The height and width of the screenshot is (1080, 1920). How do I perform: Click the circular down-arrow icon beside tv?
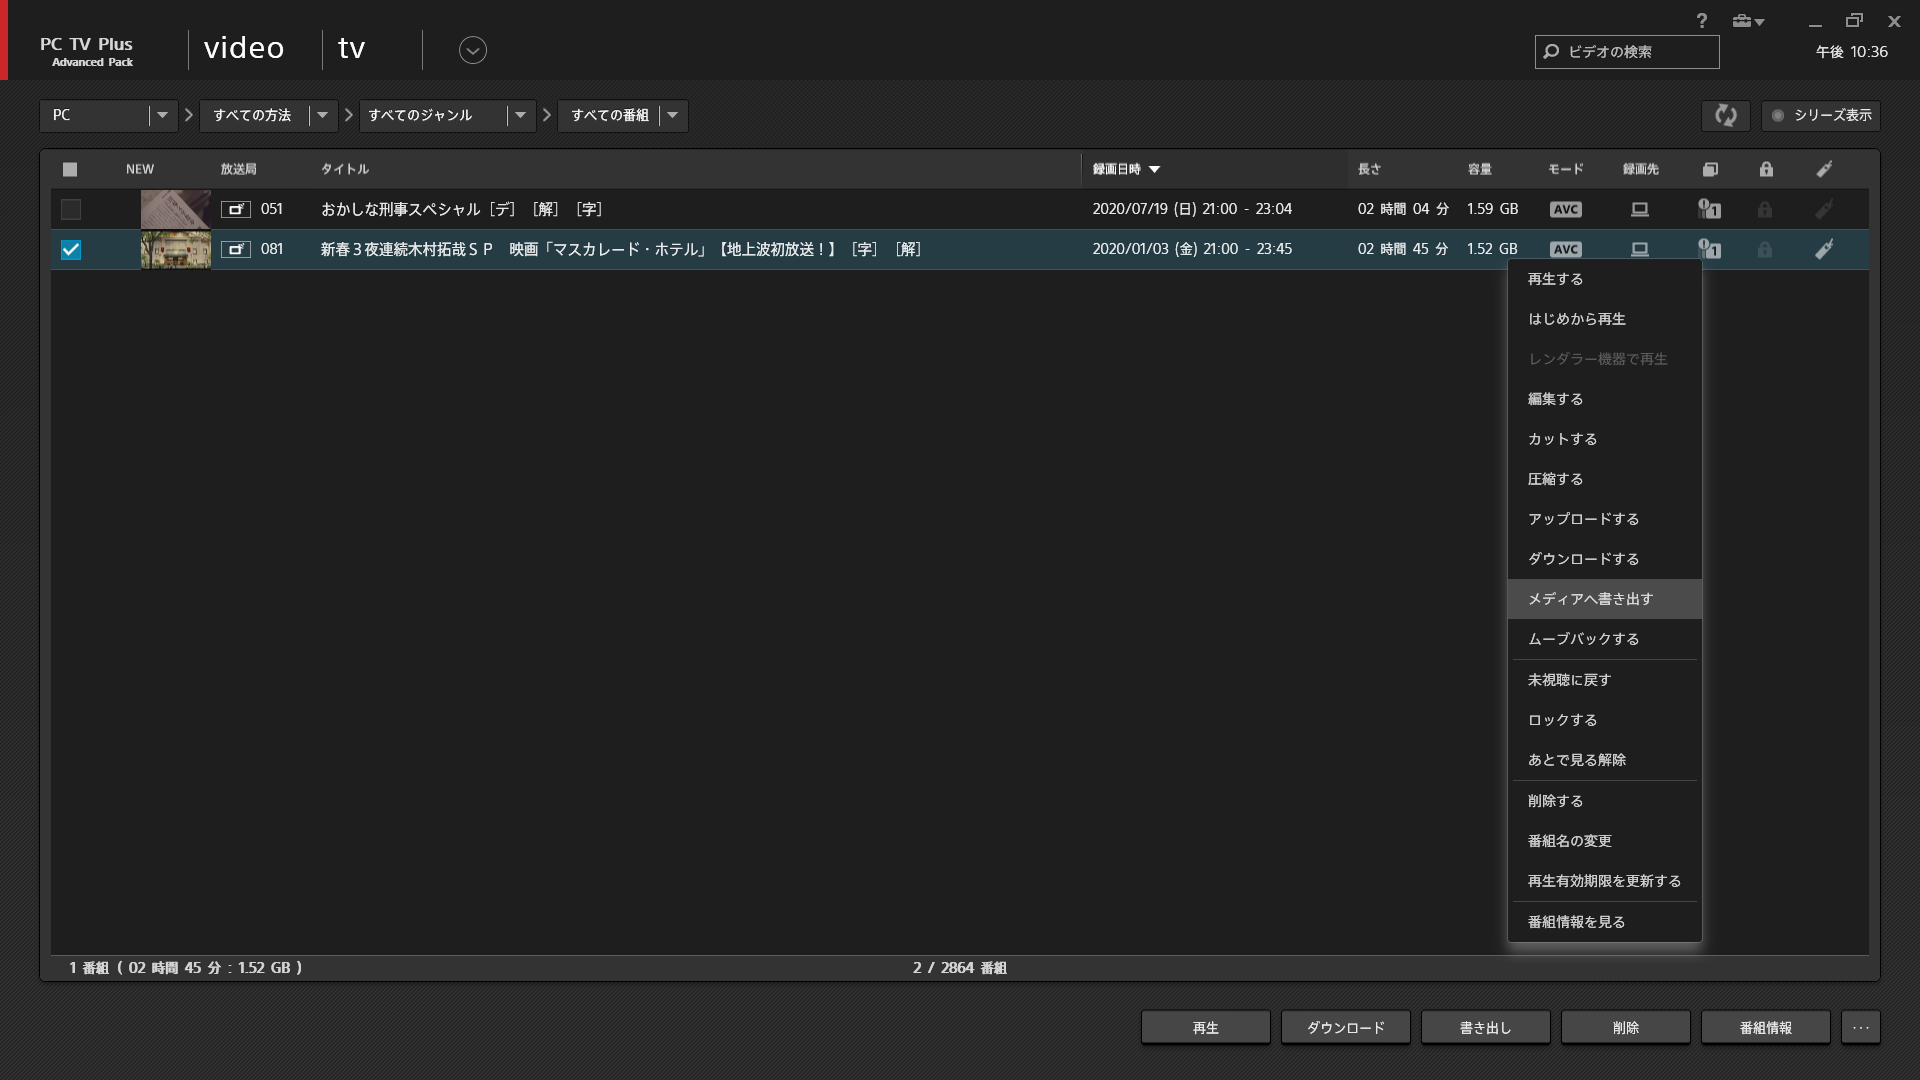click(472, 50)
